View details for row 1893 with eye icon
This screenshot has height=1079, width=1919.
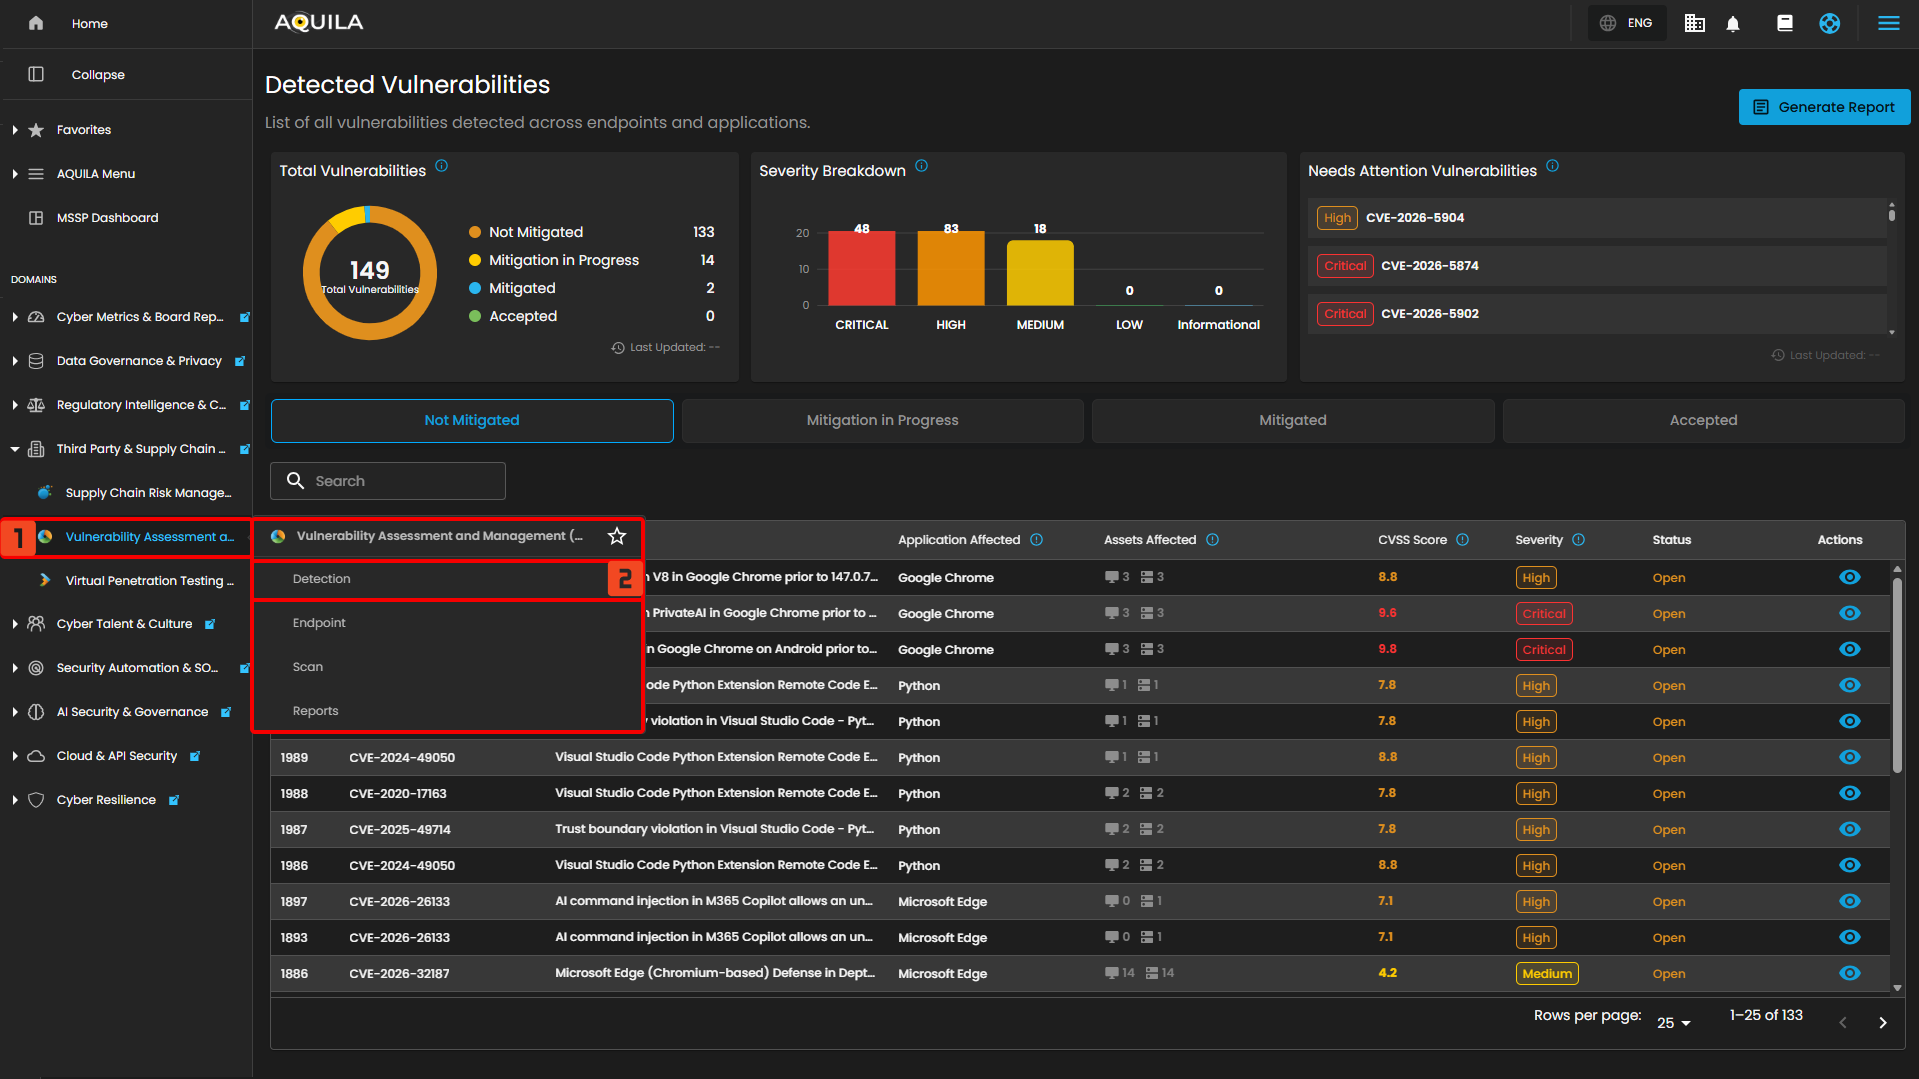tap(1849, 937)
